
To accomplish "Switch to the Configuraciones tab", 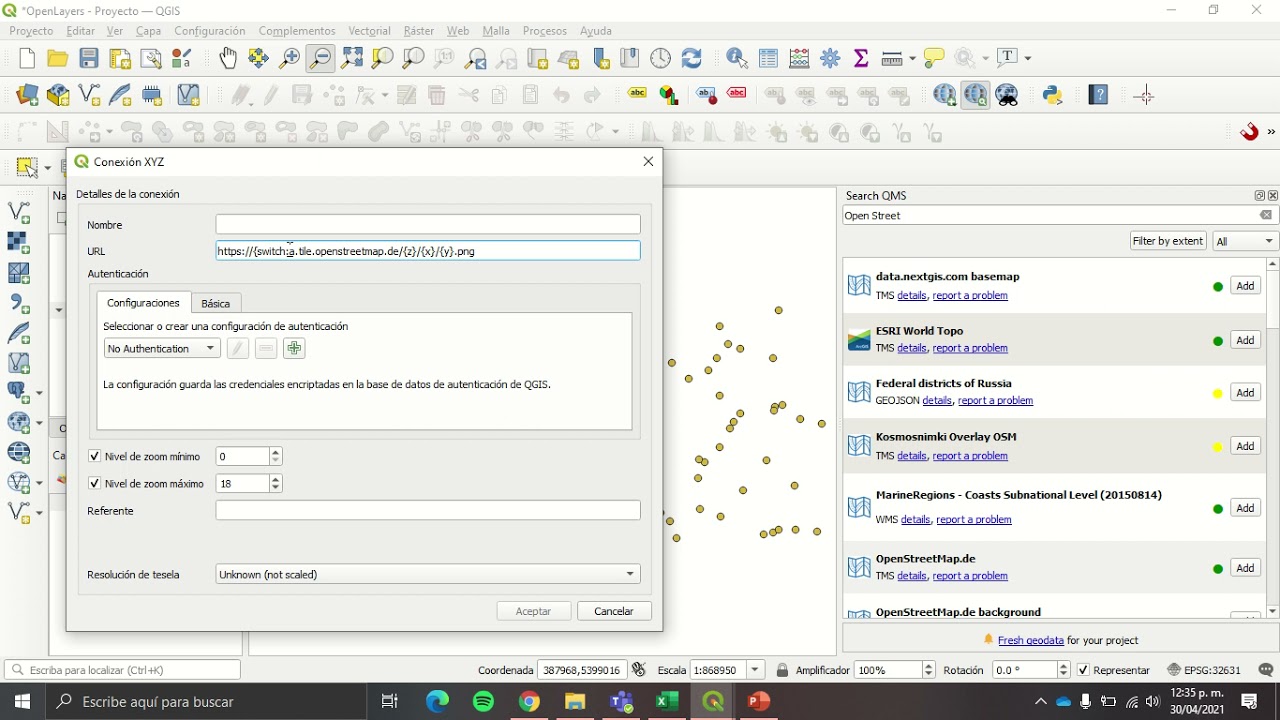I will [143, 302].
